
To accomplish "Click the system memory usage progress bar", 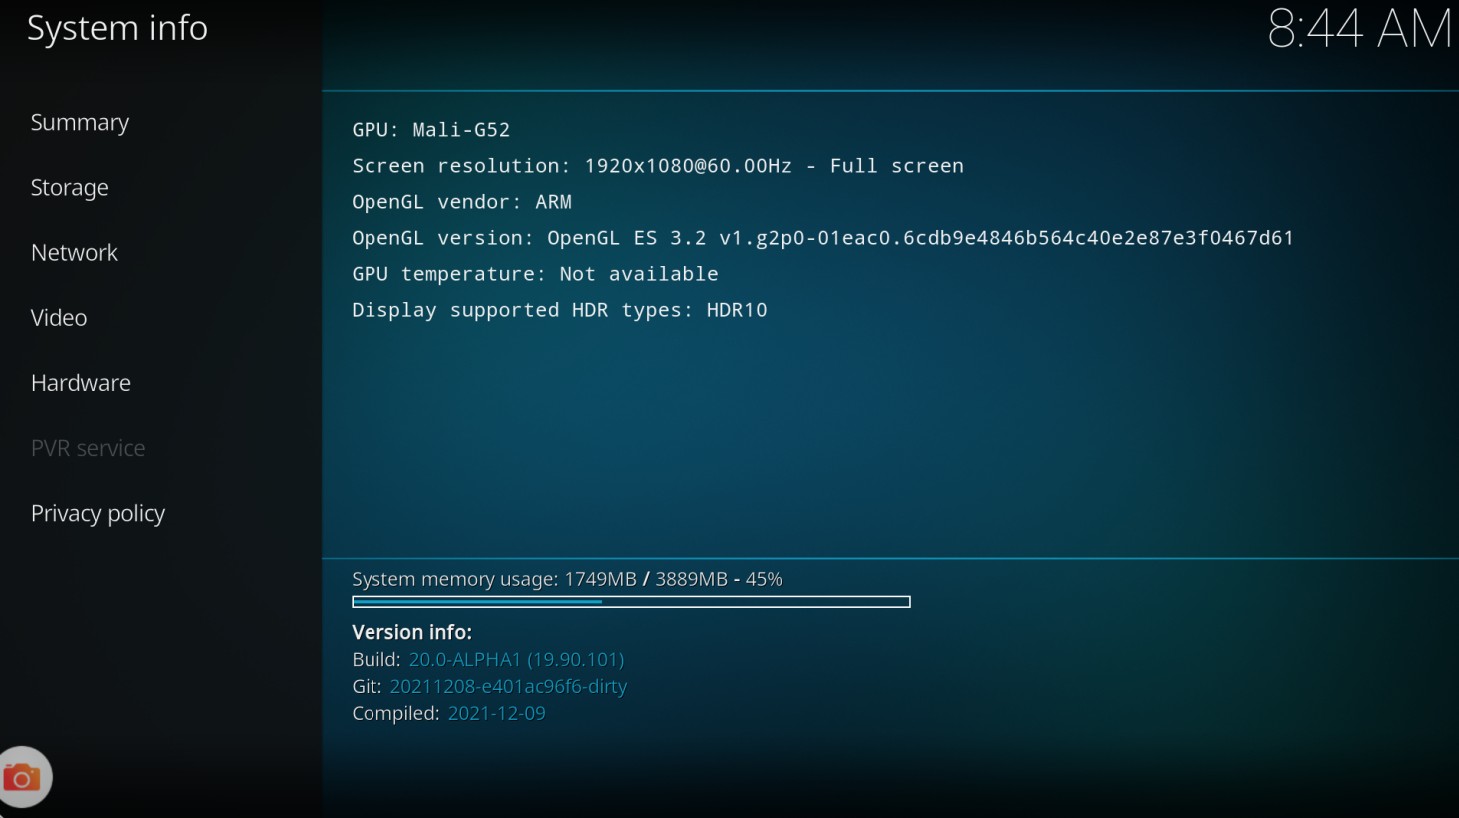I will click(x=631, y=602).
